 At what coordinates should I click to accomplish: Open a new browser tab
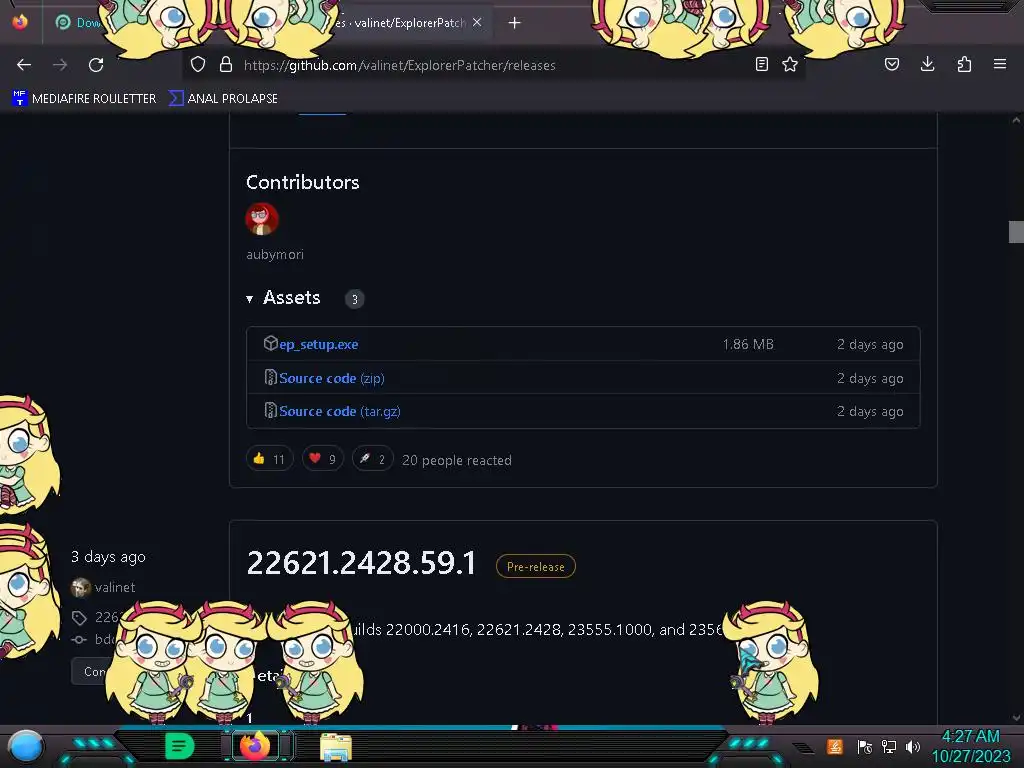tap(515, 23)
